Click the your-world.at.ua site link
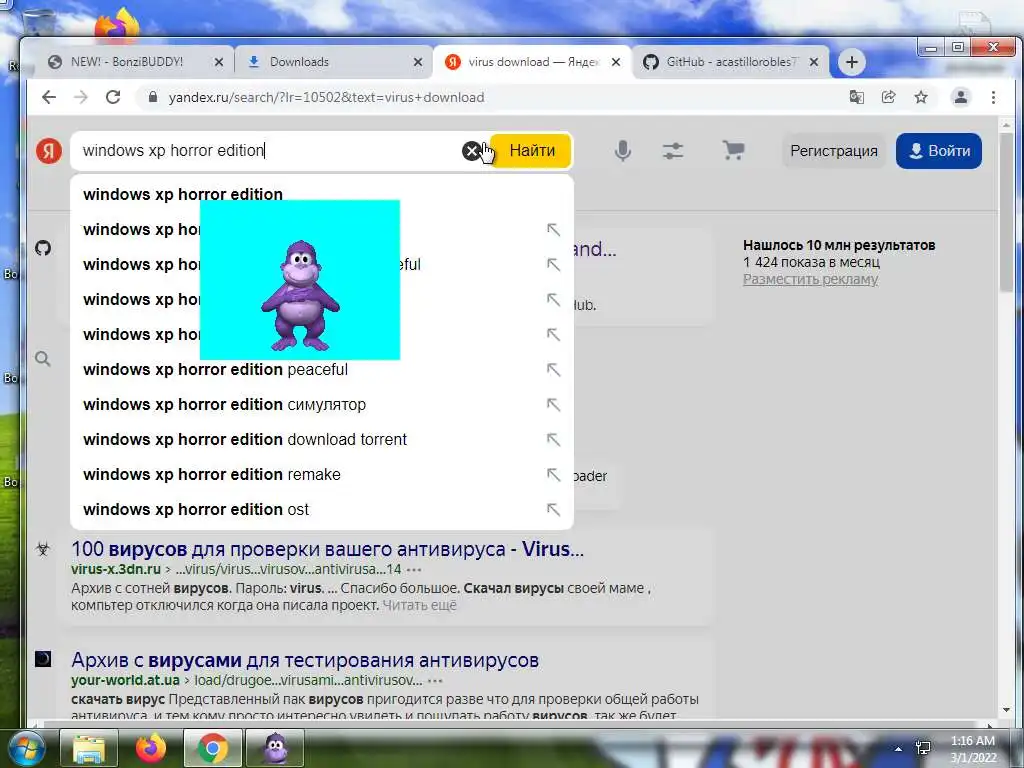Viewport: 1024px width, 768px height. 125,680
